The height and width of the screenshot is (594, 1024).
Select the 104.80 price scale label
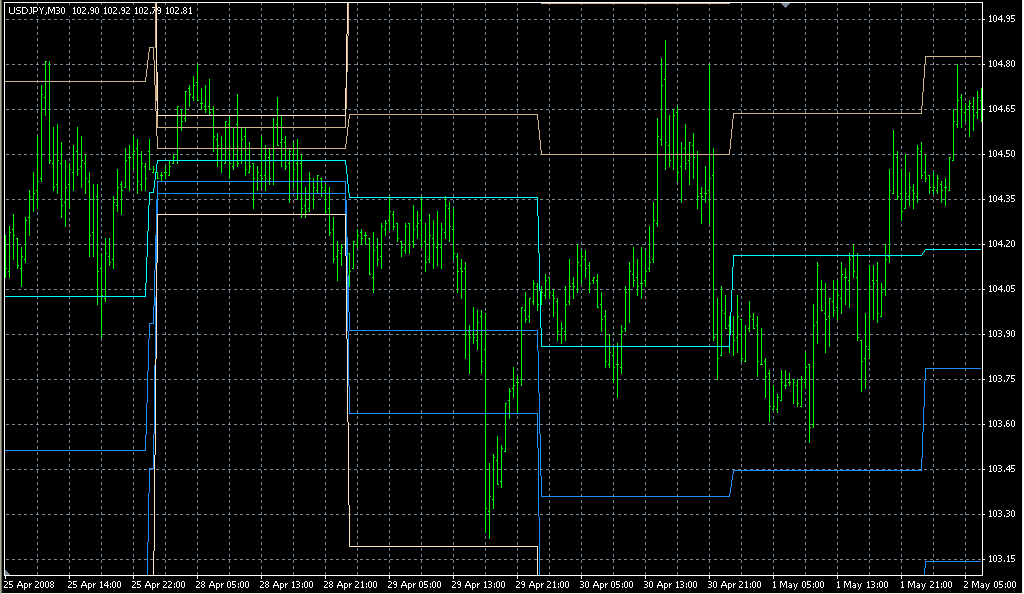(1001, 64)
